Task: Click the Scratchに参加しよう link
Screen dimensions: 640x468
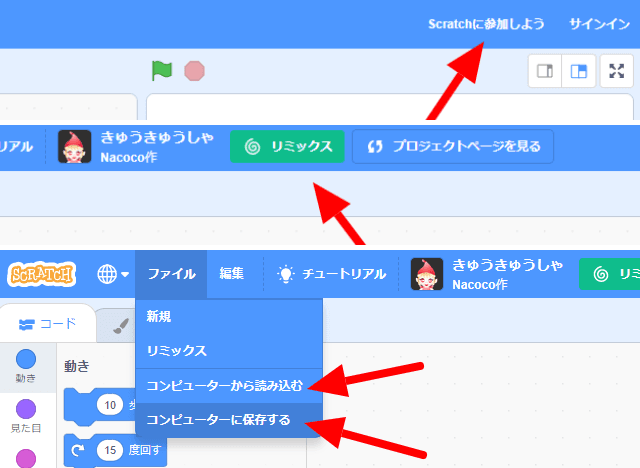Action: 486,24
